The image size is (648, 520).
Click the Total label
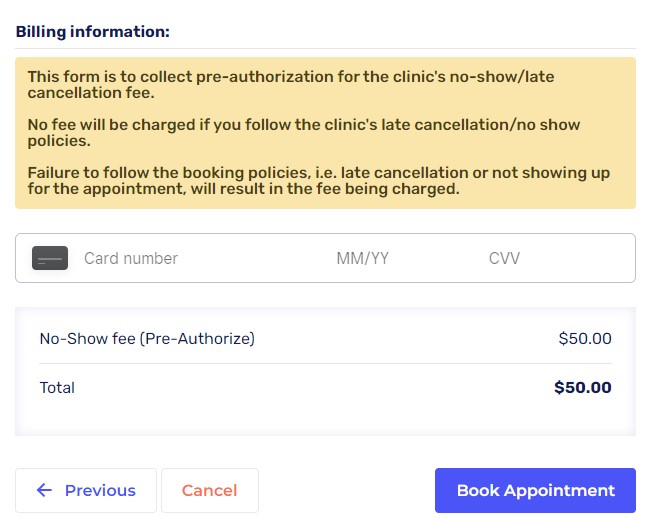57,388
